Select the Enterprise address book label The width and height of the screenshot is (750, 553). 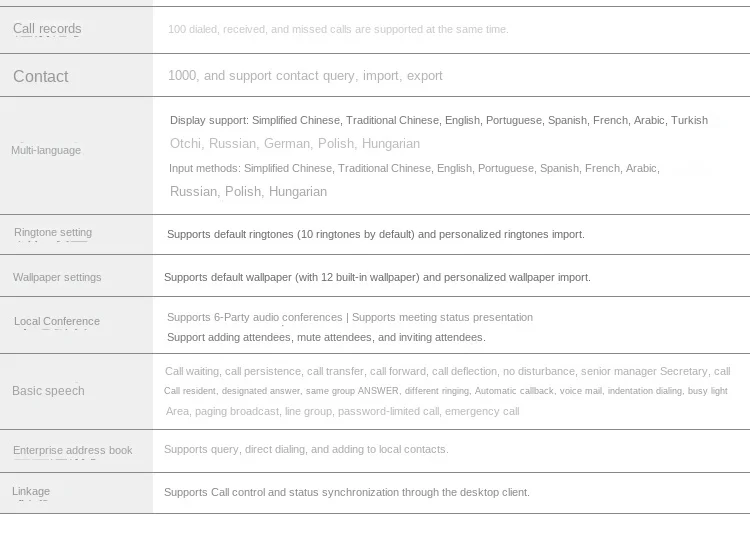pyautogui.click(x=72, y=450)
